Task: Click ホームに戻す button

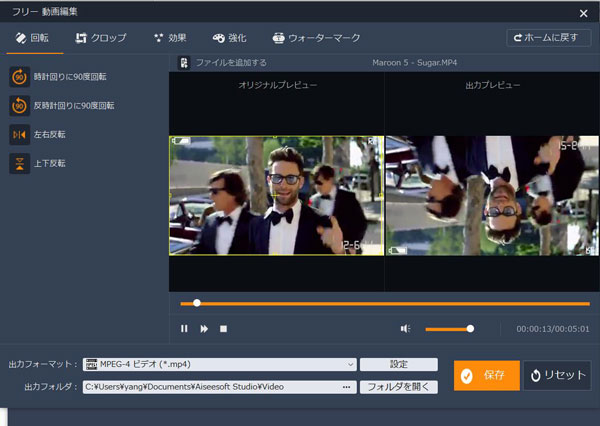Action: 548,38
